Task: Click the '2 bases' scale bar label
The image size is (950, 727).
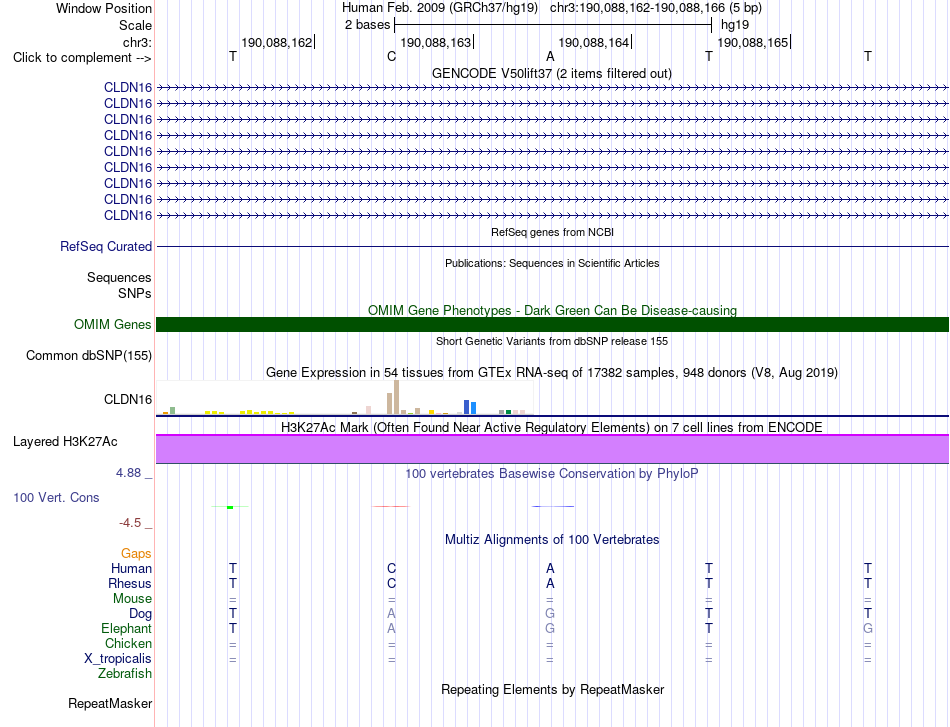Action: pos(367,25)
